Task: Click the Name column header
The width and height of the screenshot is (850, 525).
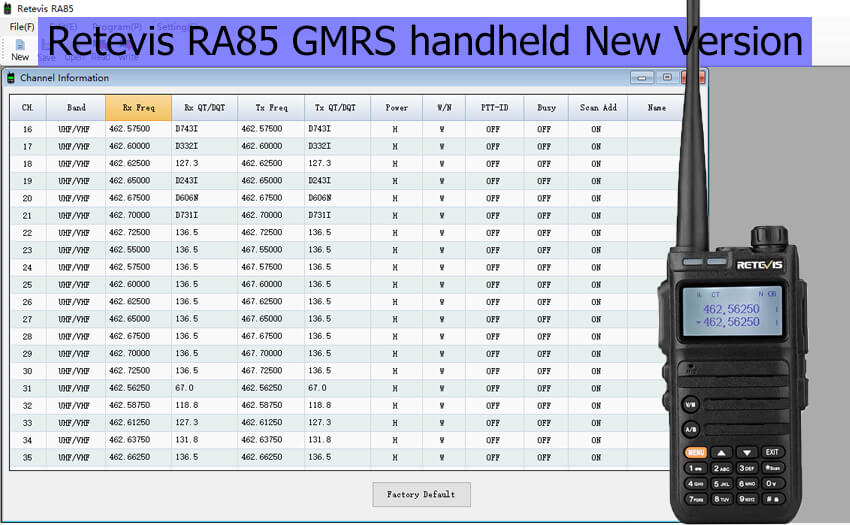Action: click(x=656, y=108)
